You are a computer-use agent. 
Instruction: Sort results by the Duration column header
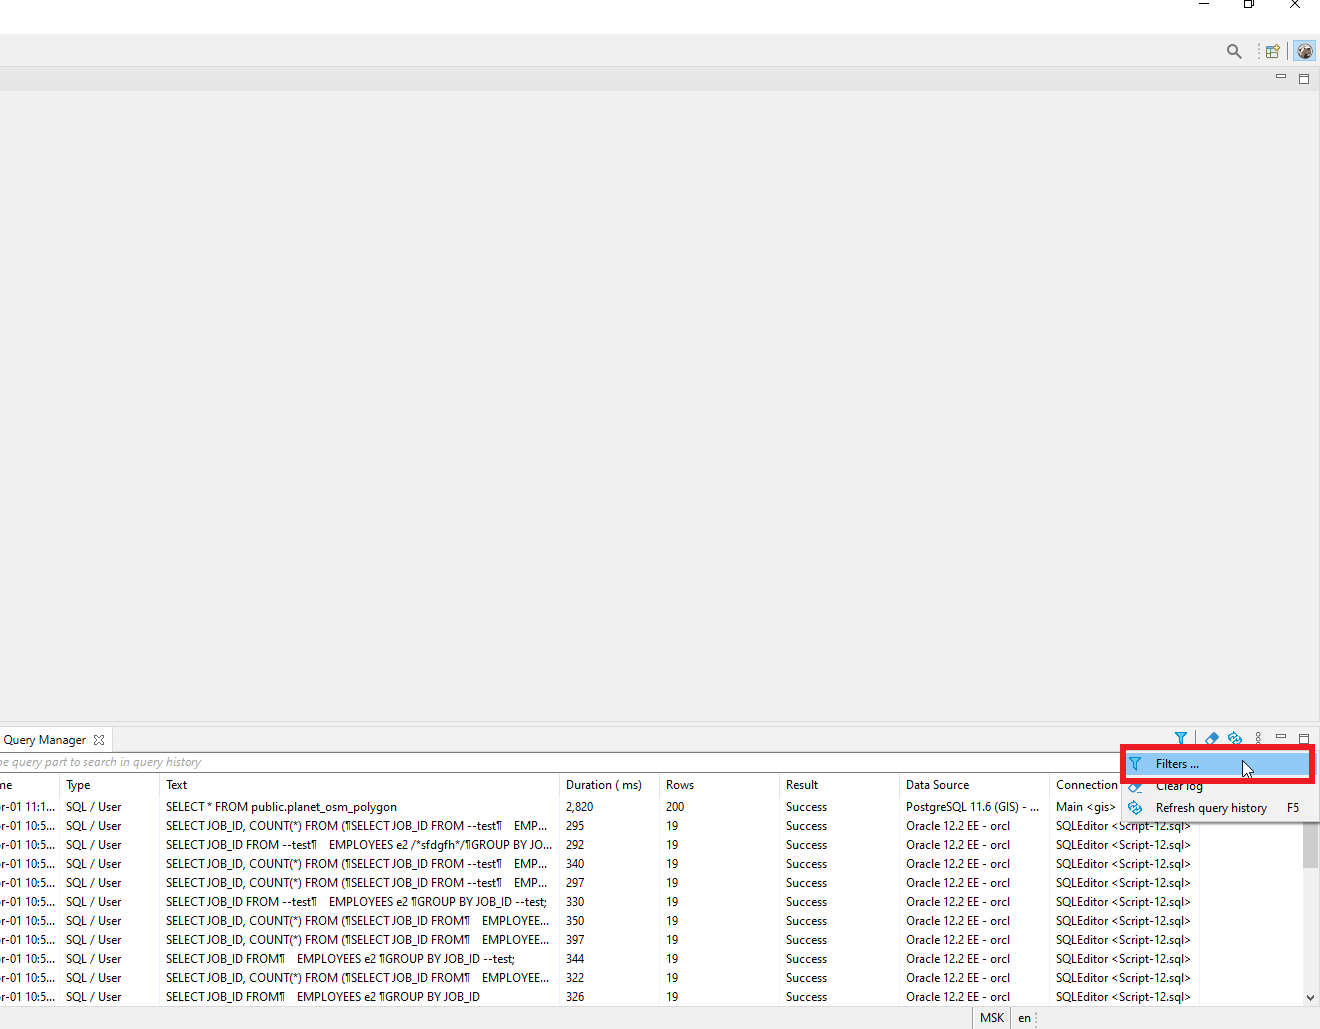[604, 784]
